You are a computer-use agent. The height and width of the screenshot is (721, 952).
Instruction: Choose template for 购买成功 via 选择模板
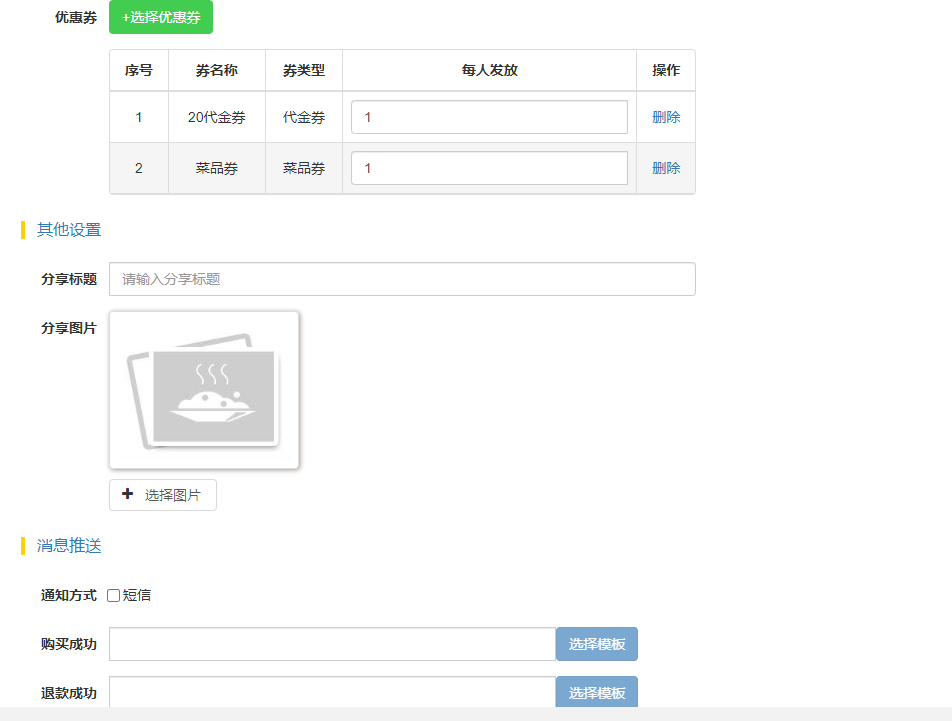pos(597,644)
